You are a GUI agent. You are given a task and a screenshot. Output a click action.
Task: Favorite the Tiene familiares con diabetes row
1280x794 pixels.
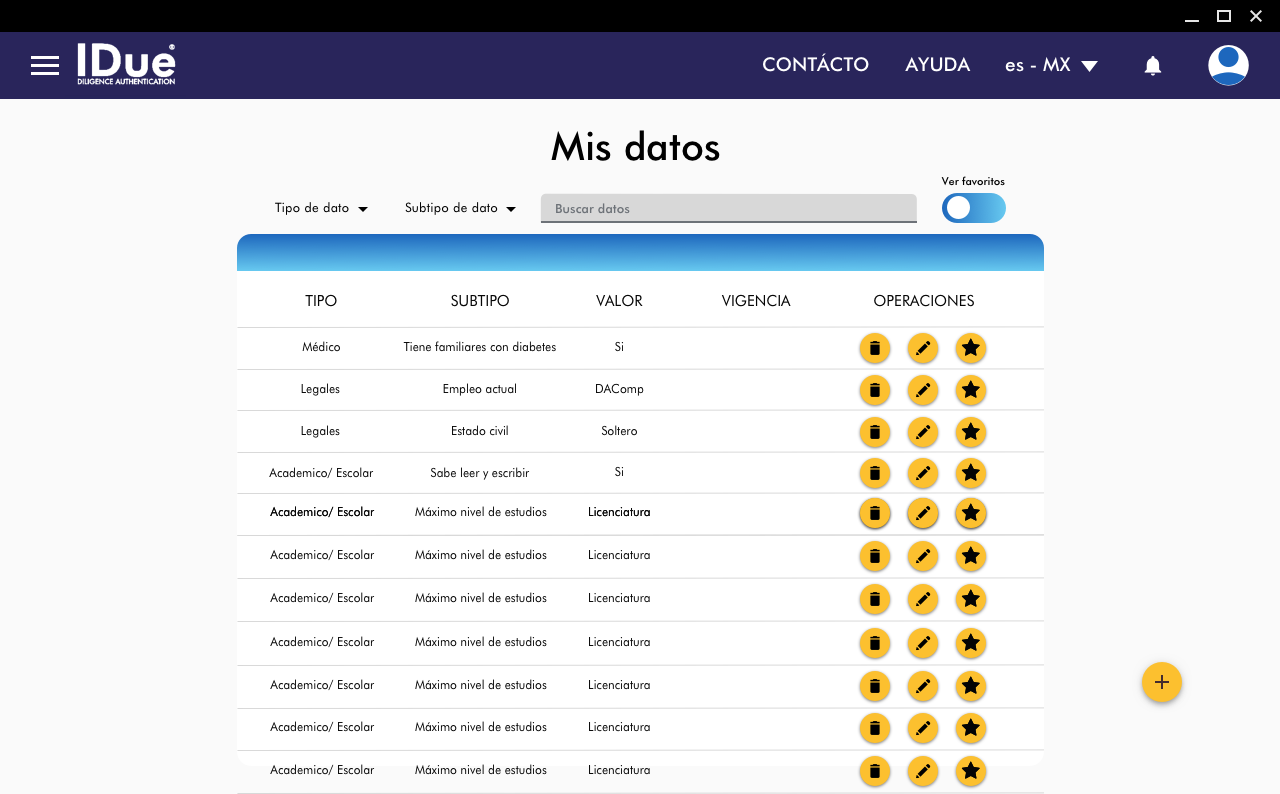point(970,348)
